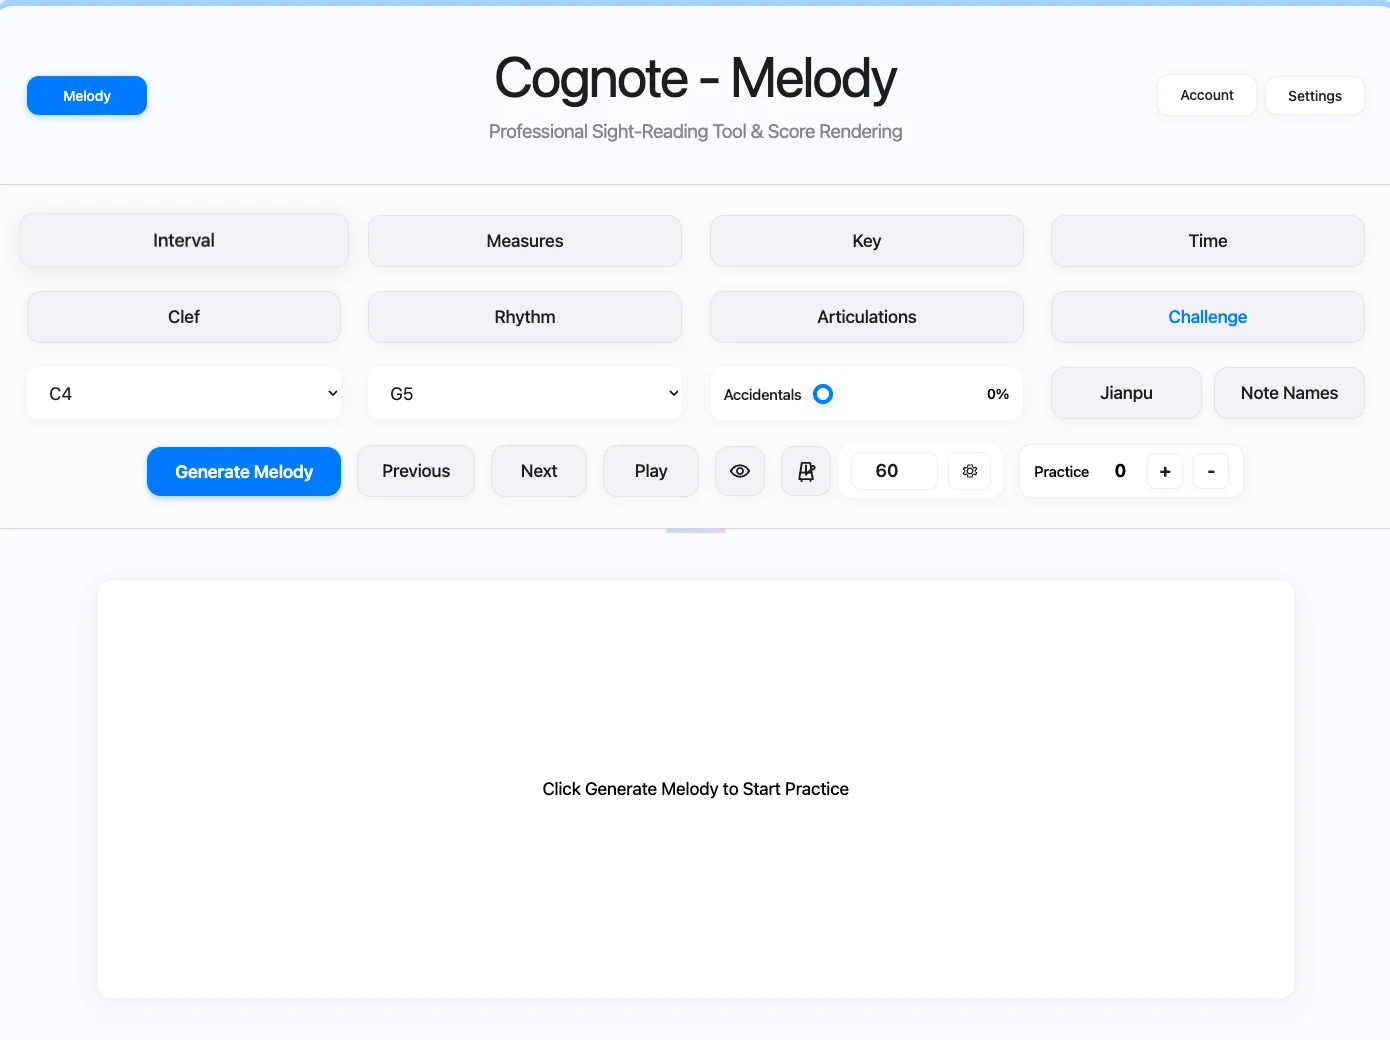The image size is (1390, 1040).
Task: Open the Clef options
Action: (x=184, y=317)
